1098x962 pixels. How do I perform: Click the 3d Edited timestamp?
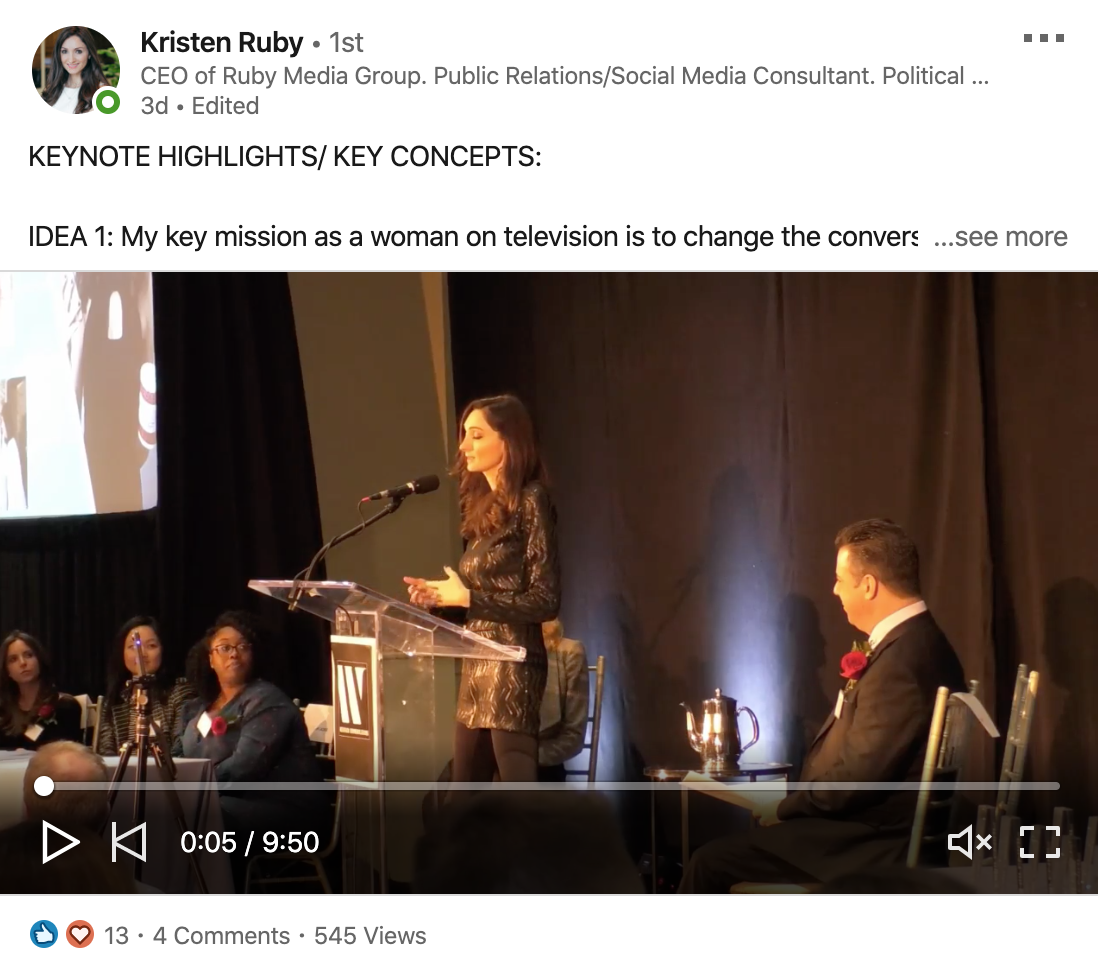200,106
